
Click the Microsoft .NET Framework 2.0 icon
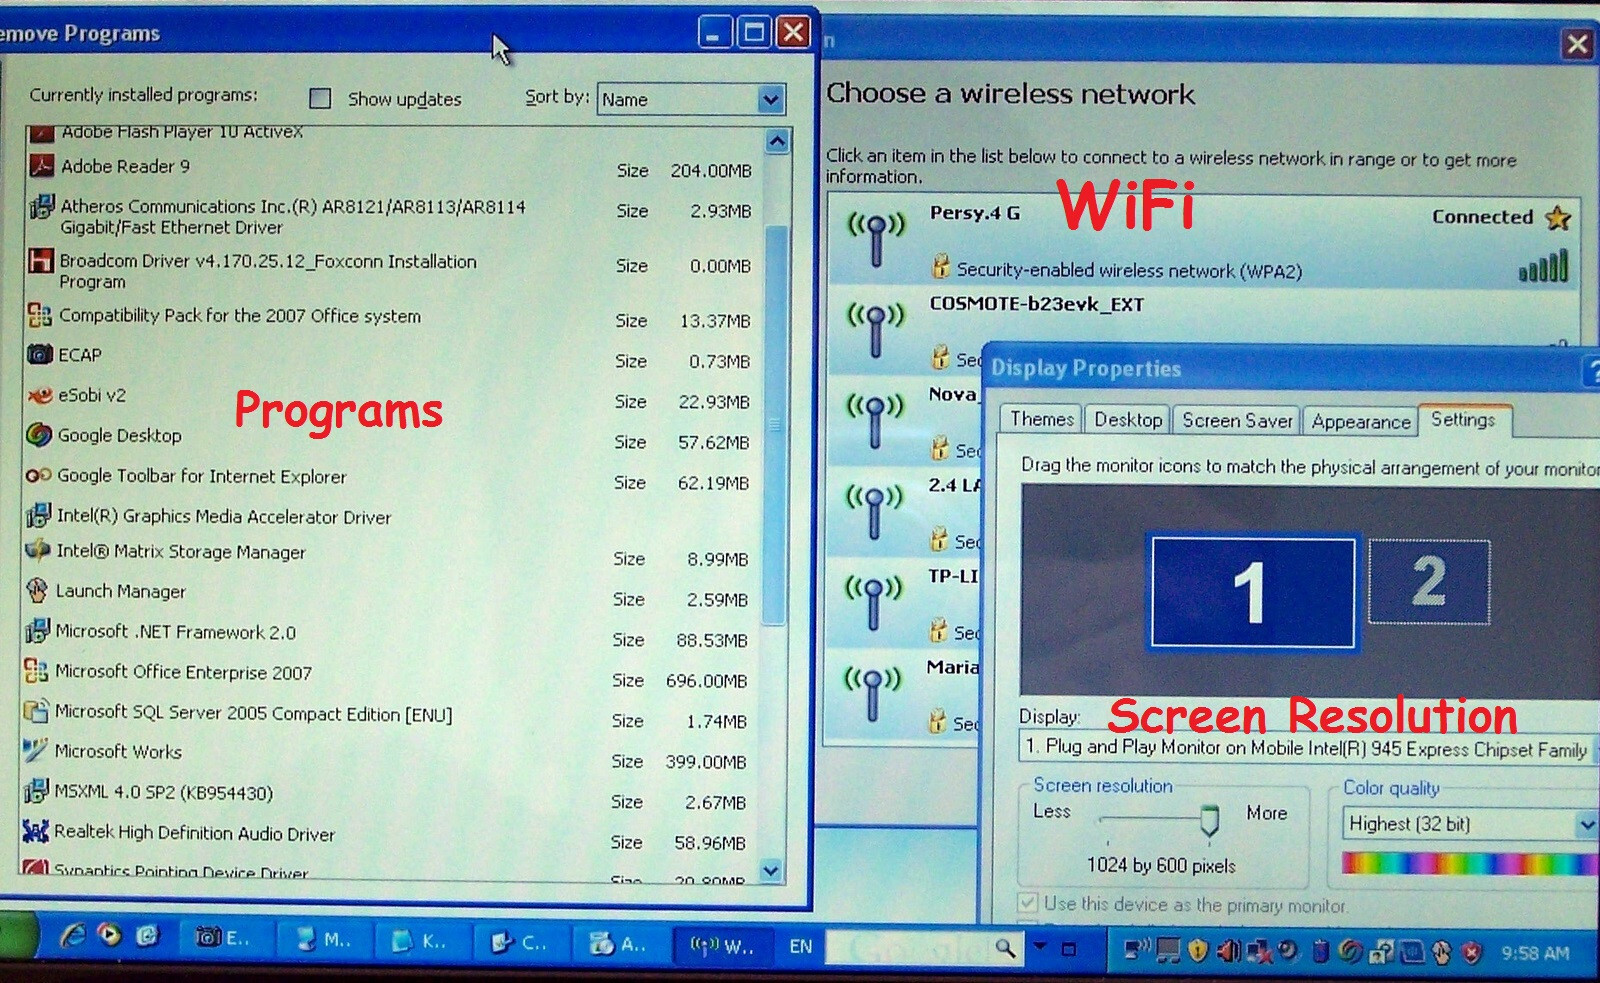36,631
